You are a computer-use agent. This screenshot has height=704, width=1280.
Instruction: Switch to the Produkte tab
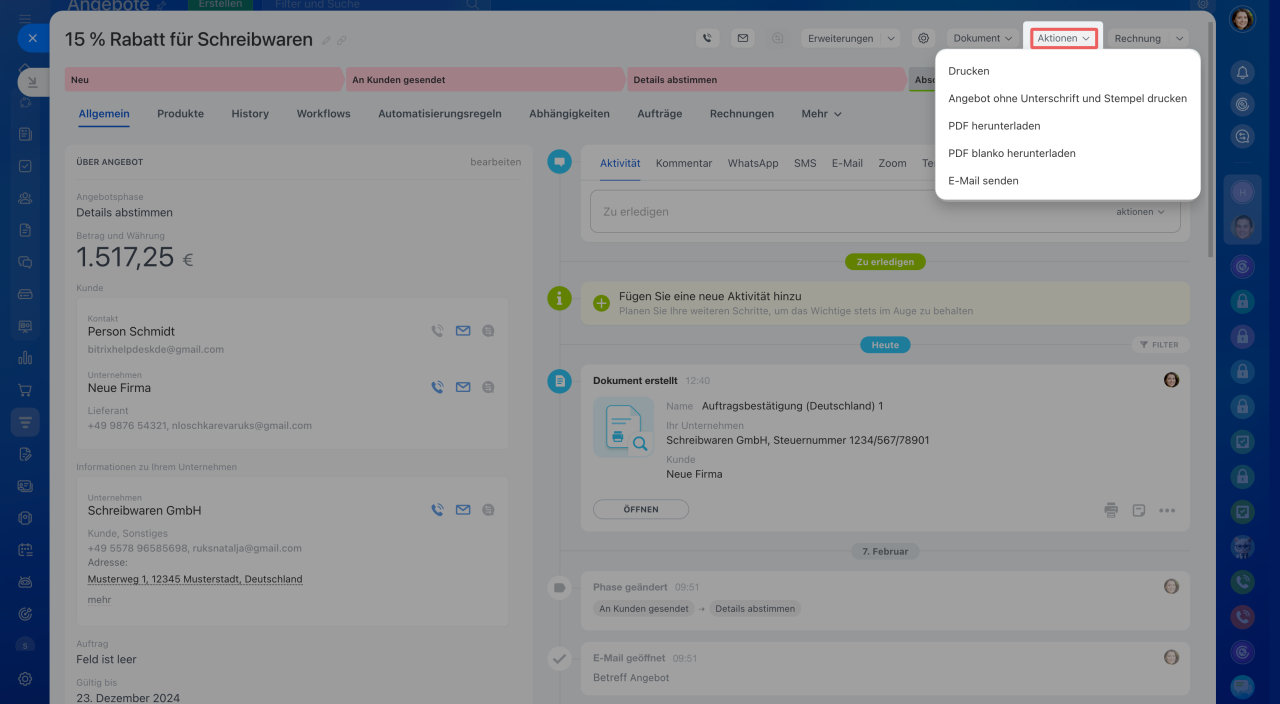pos(180,114)
